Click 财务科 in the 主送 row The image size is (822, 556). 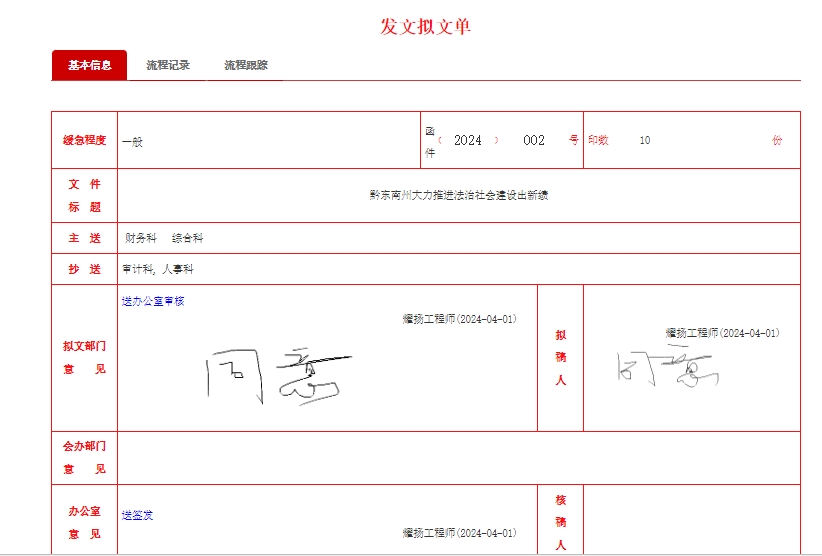[141, 238]
